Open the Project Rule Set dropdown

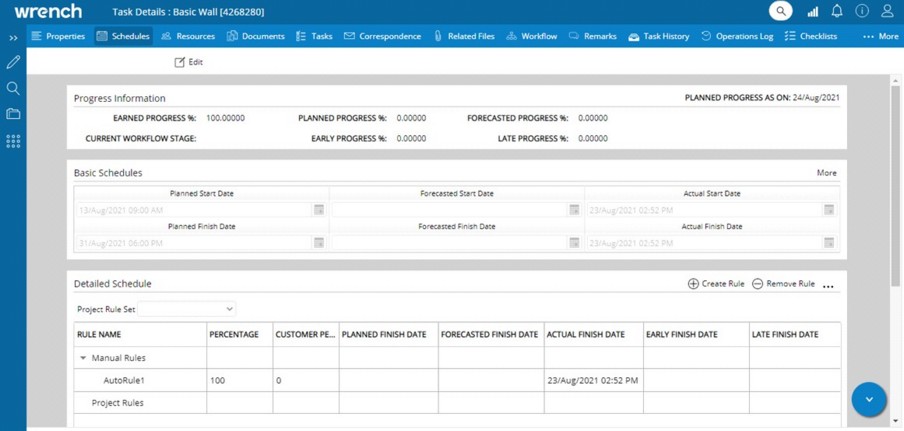(186, 309)
